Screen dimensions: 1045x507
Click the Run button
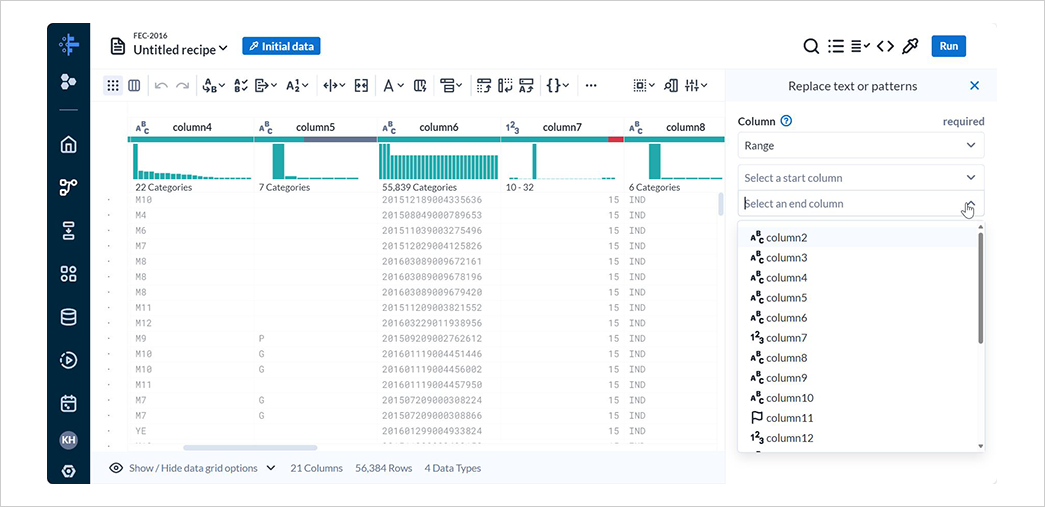click(x=948, y=46)
